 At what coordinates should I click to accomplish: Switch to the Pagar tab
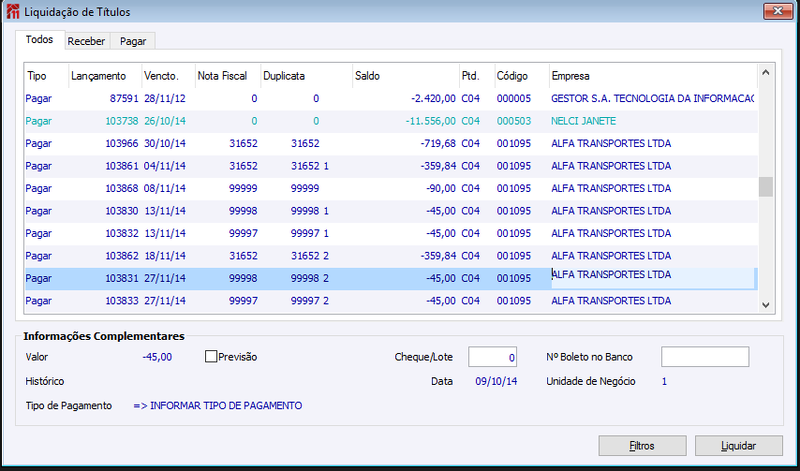point(133,41)
